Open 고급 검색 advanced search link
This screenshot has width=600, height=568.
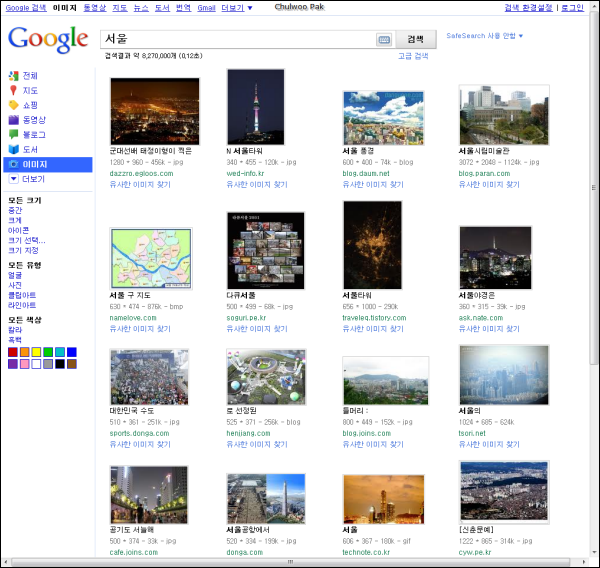coord(413,56)
